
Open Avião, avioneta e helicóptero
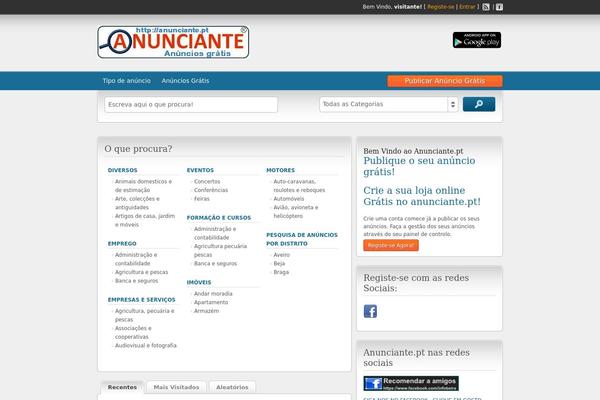click(296, 212)
